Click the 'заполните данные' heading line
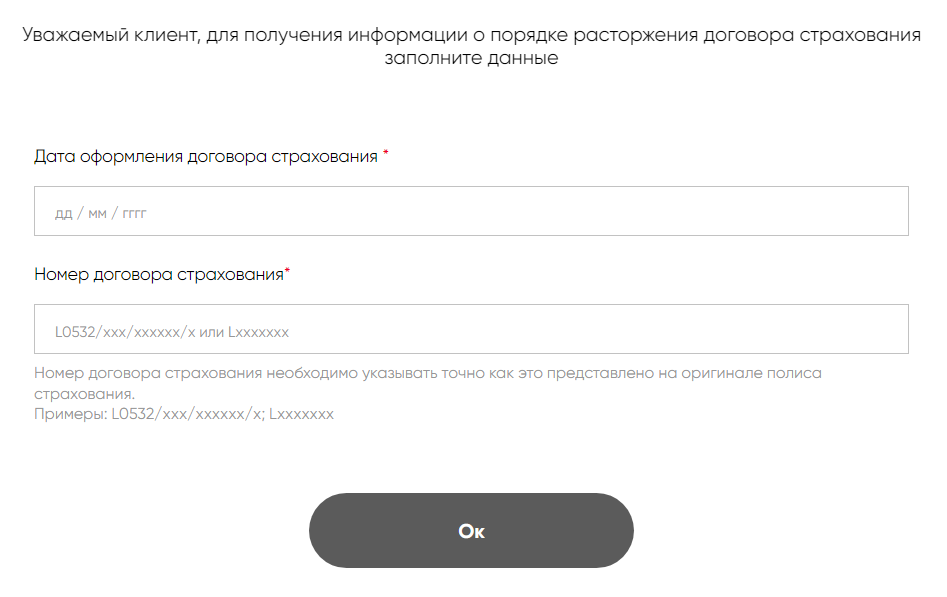The height and width of the screenshot is (597, 947). pos(471,59)
